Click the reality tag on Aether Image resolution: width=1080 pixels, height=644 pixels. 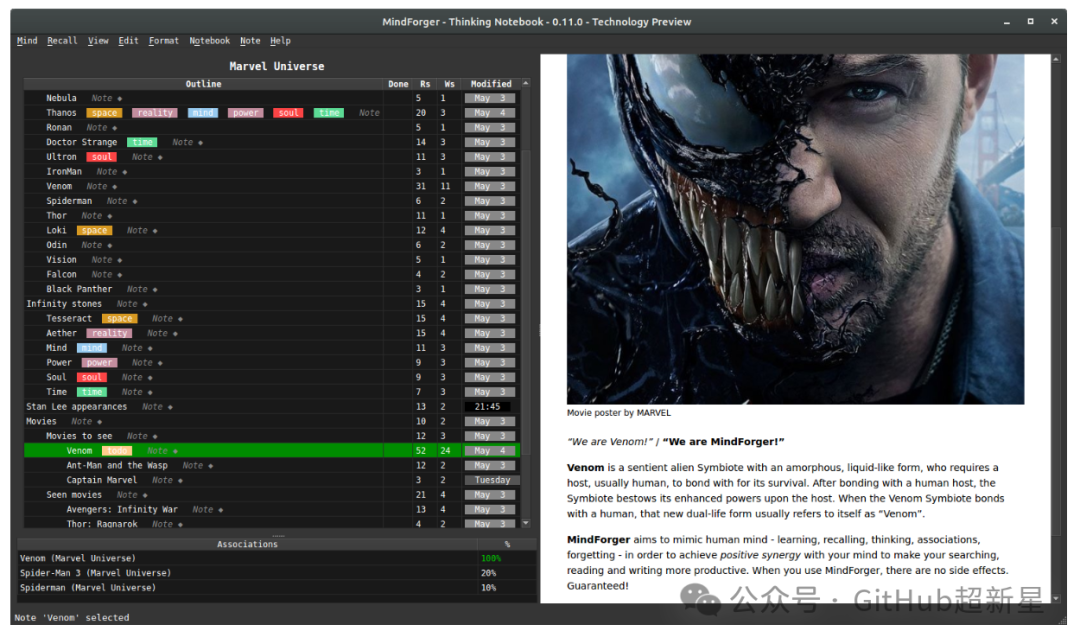click(110, 333)
